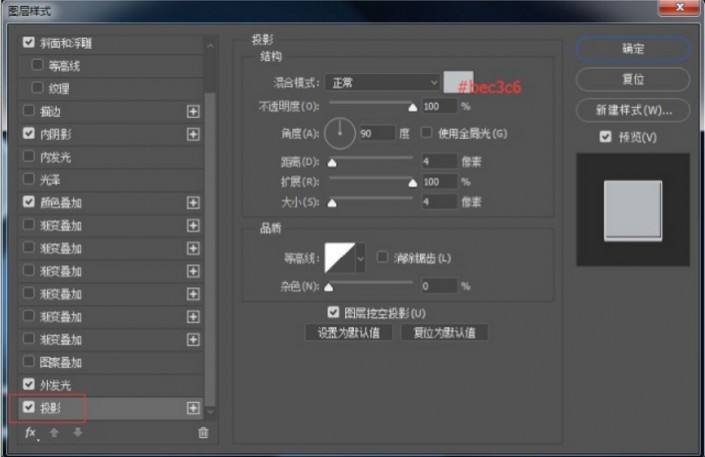Click the angle dial next to 角度(A)

tap(339, 133)
